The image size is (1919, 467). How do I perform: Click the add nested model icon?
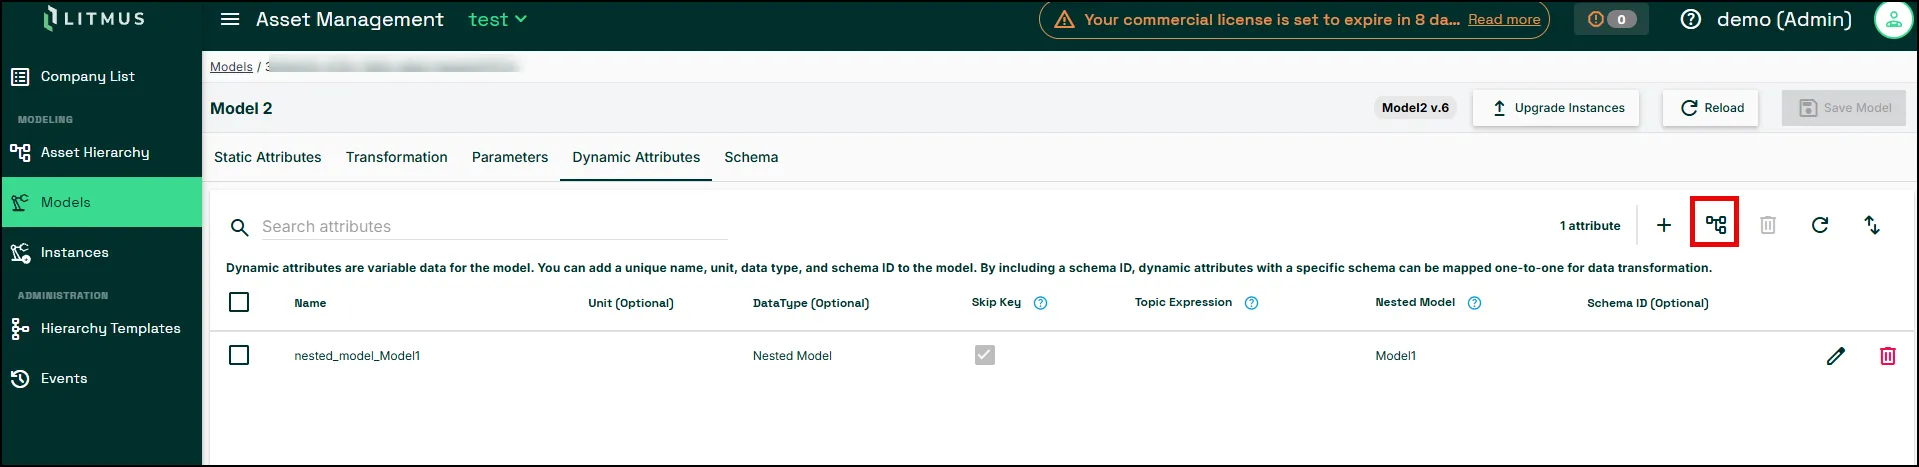tap(1716, 224)
